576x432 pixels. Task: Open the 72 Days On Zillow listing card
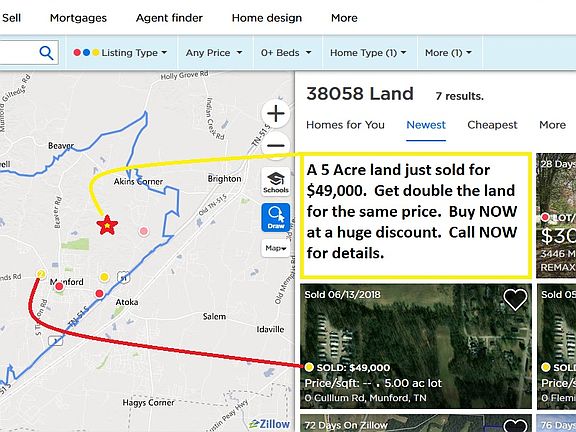pos(416,423)
